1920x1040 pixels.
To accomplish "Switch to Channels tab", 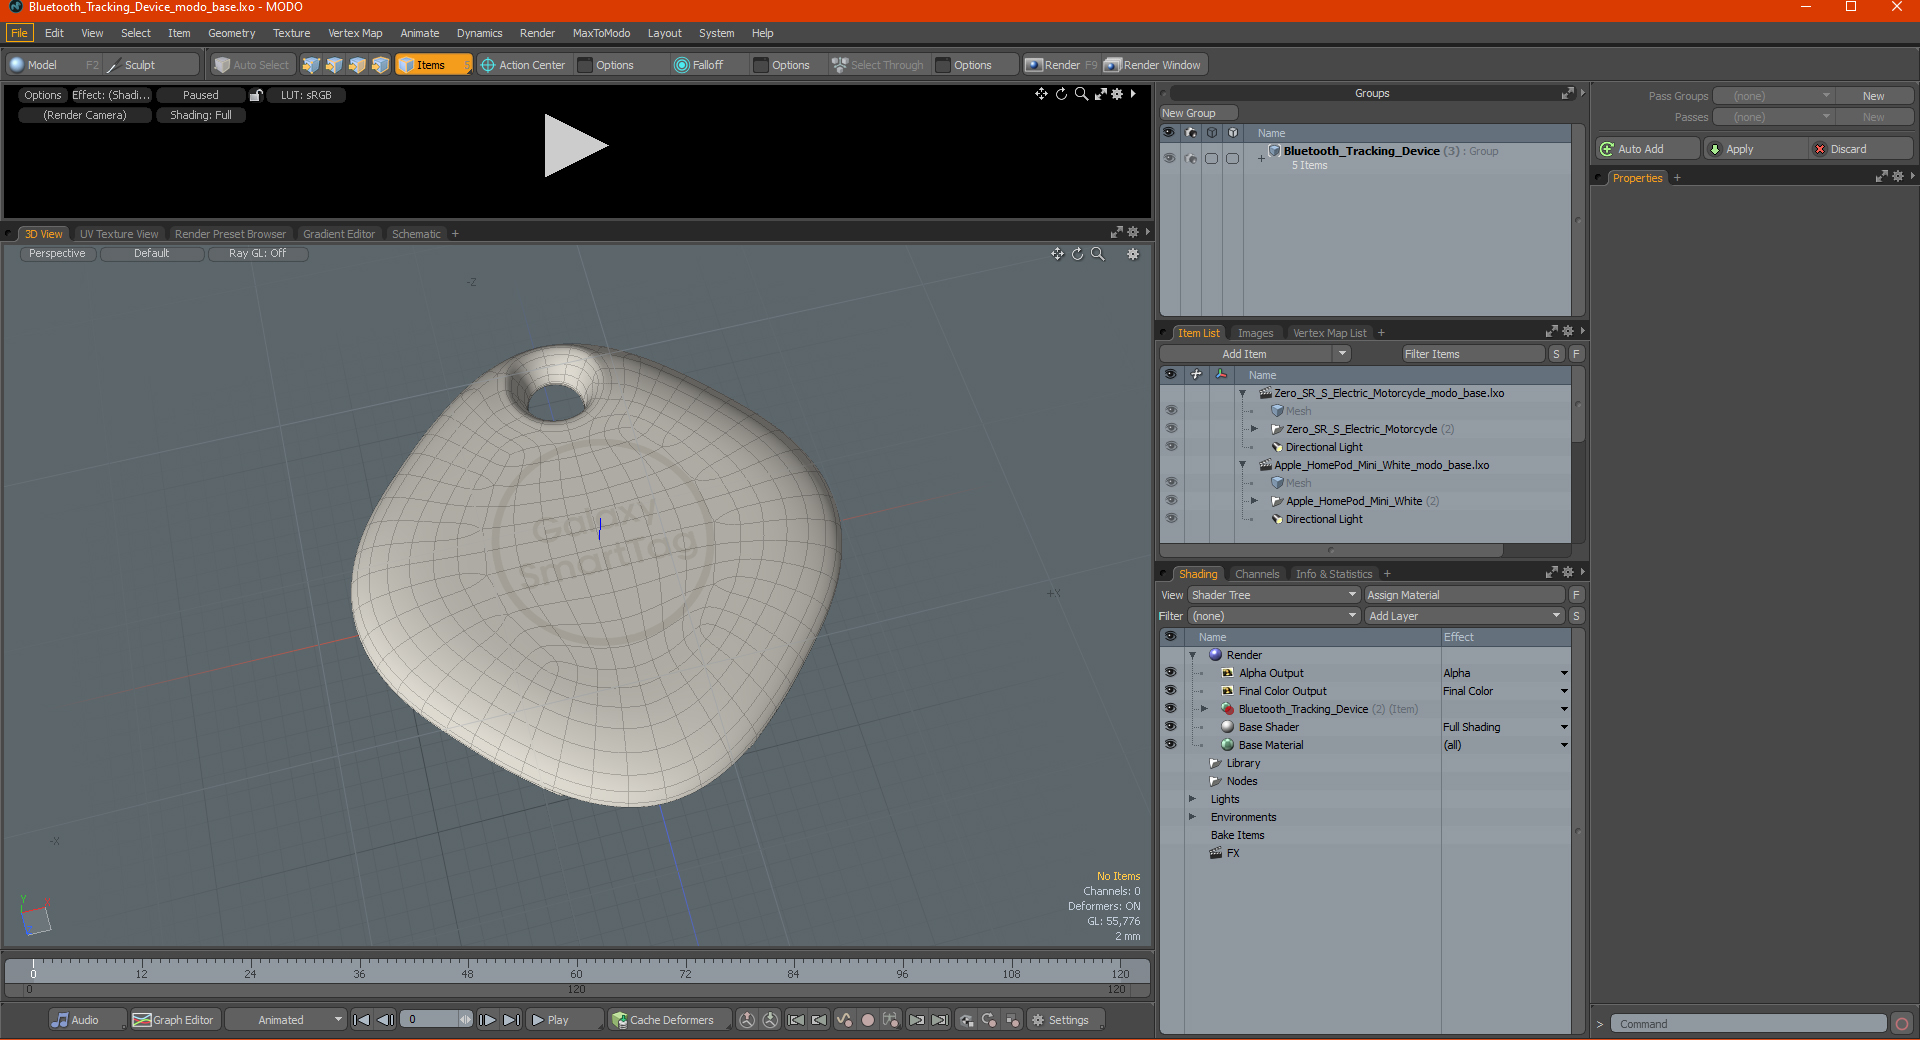I will click(x=1257, y=574).
